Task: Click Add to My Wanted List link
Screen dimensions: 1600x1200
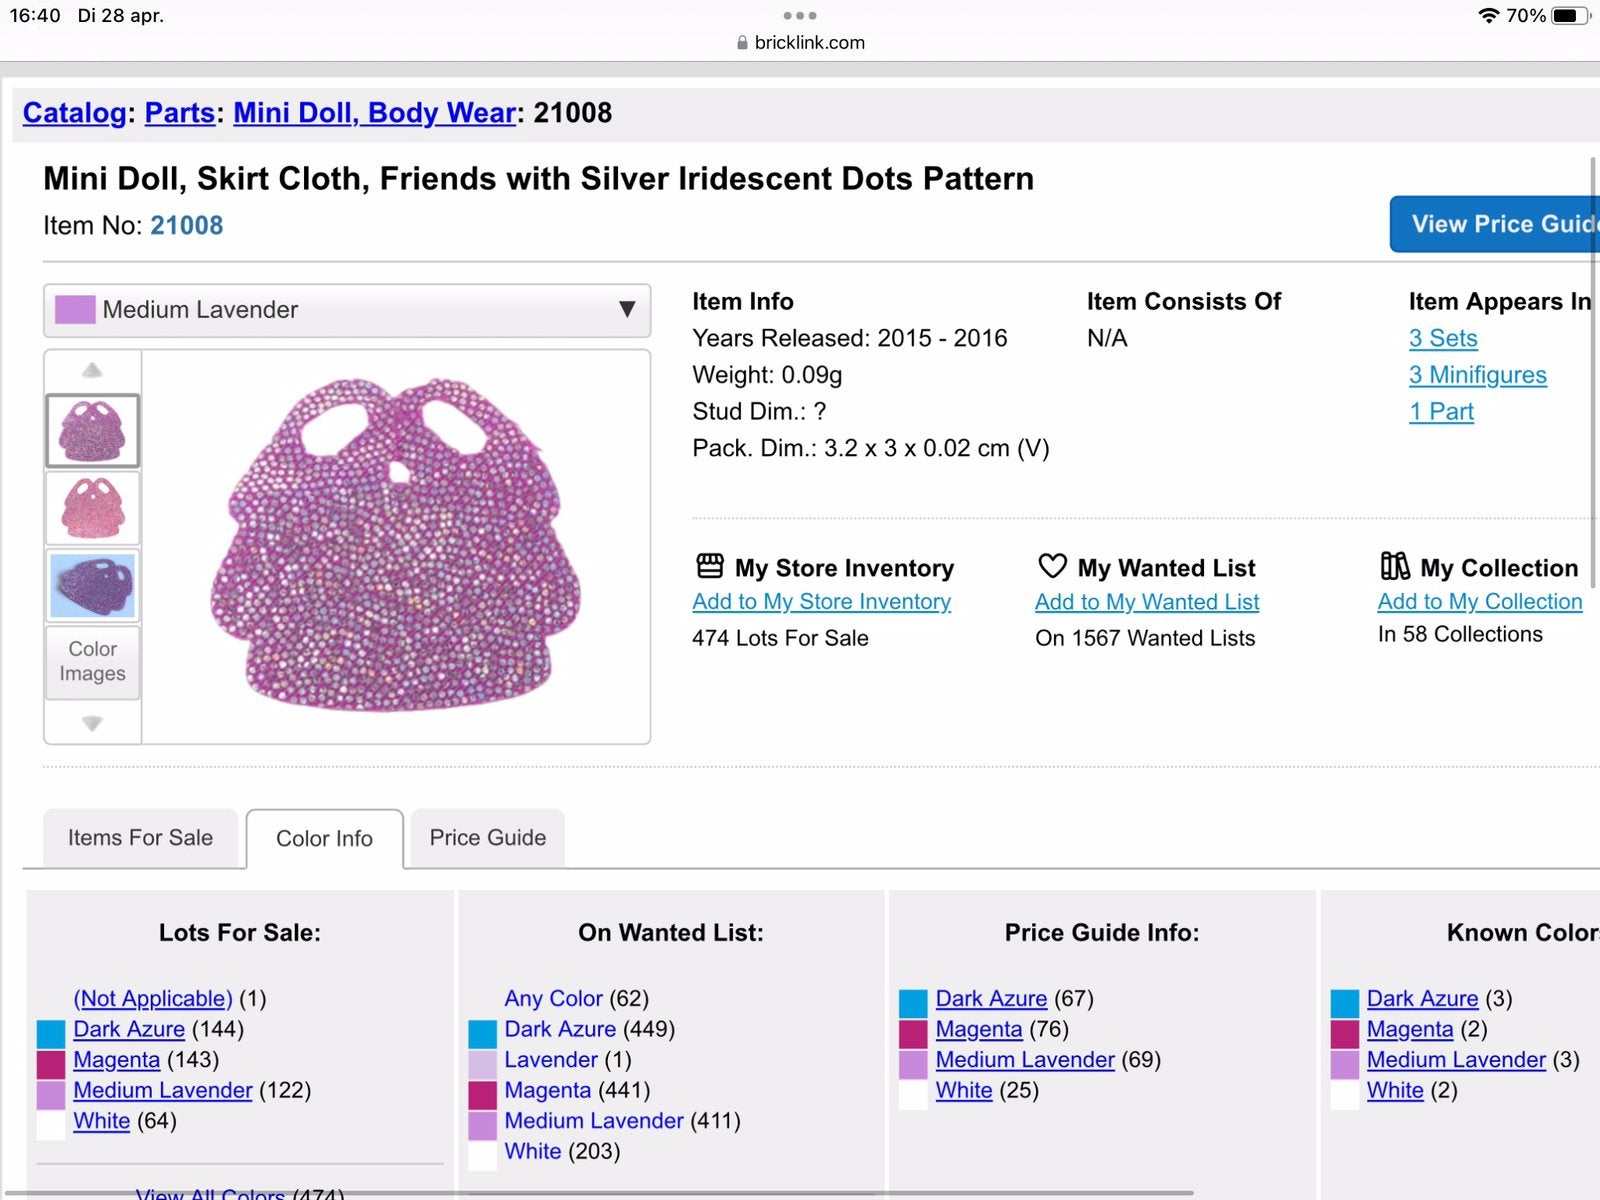Action: click(1147, 602)
